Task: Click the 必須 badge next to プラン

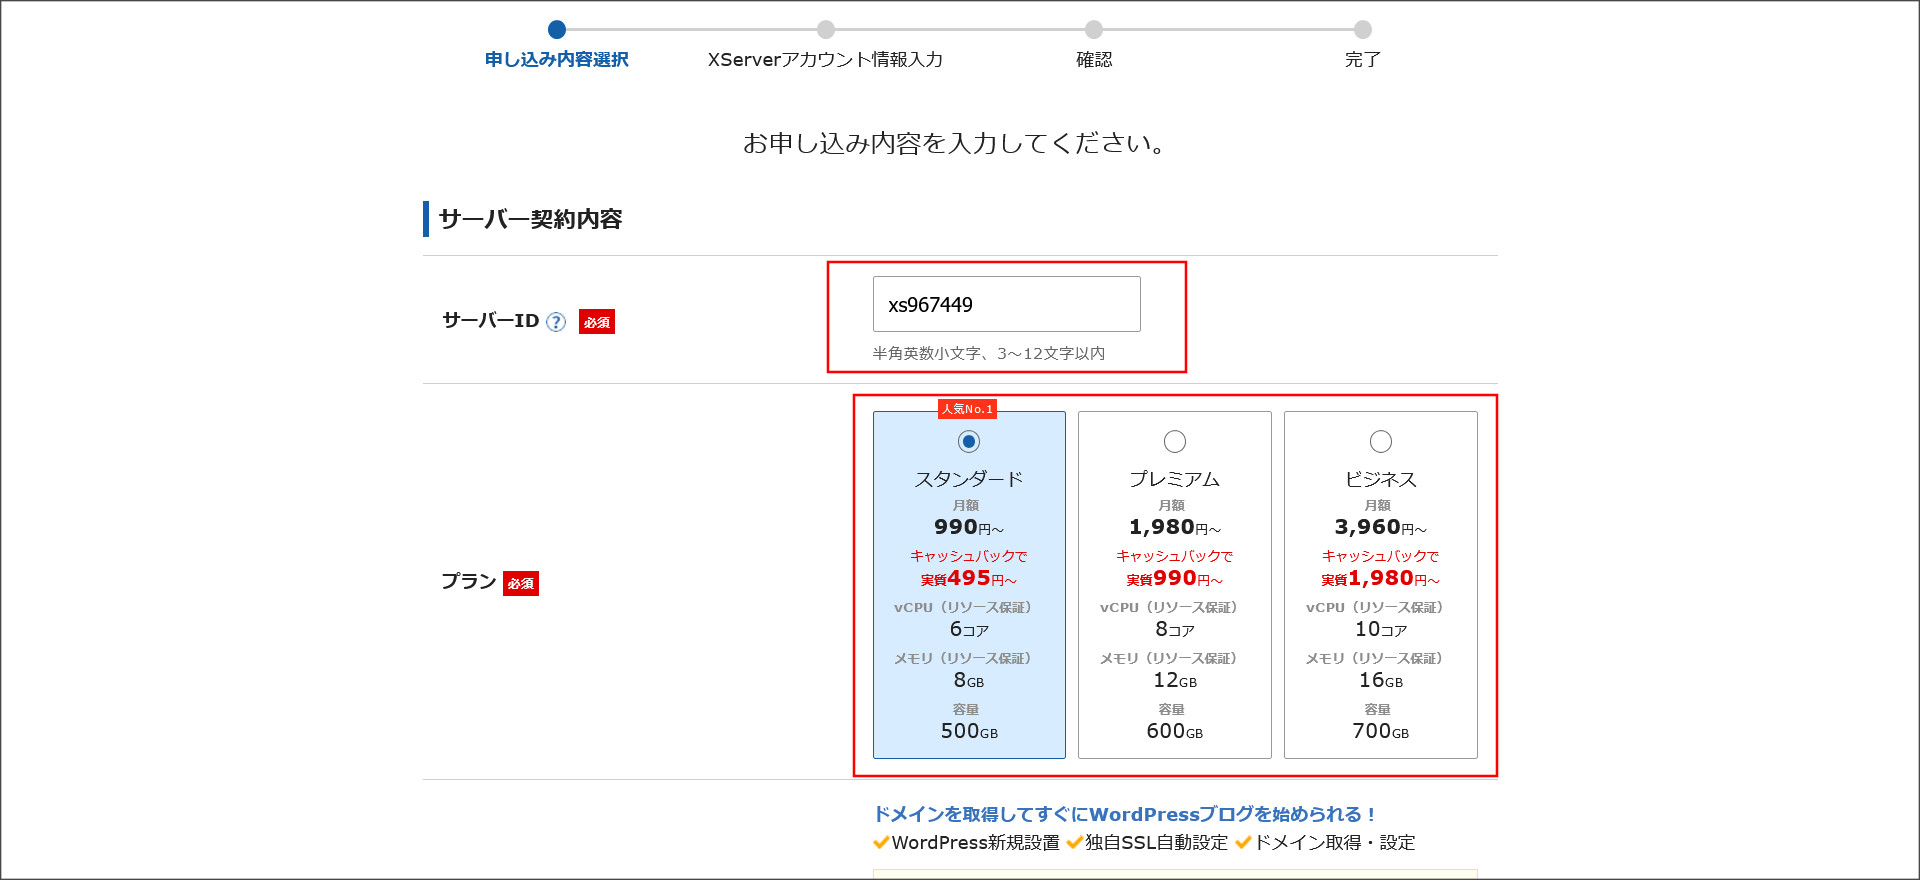Action: point(521,583)
